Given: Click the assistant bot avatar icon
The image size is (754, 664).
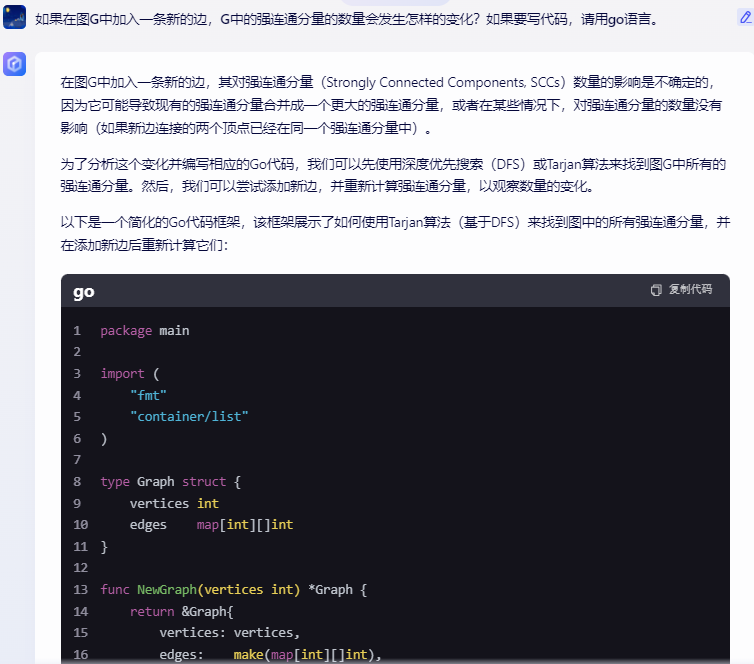Looking at the screenshot, I should (x=14, y=64).
